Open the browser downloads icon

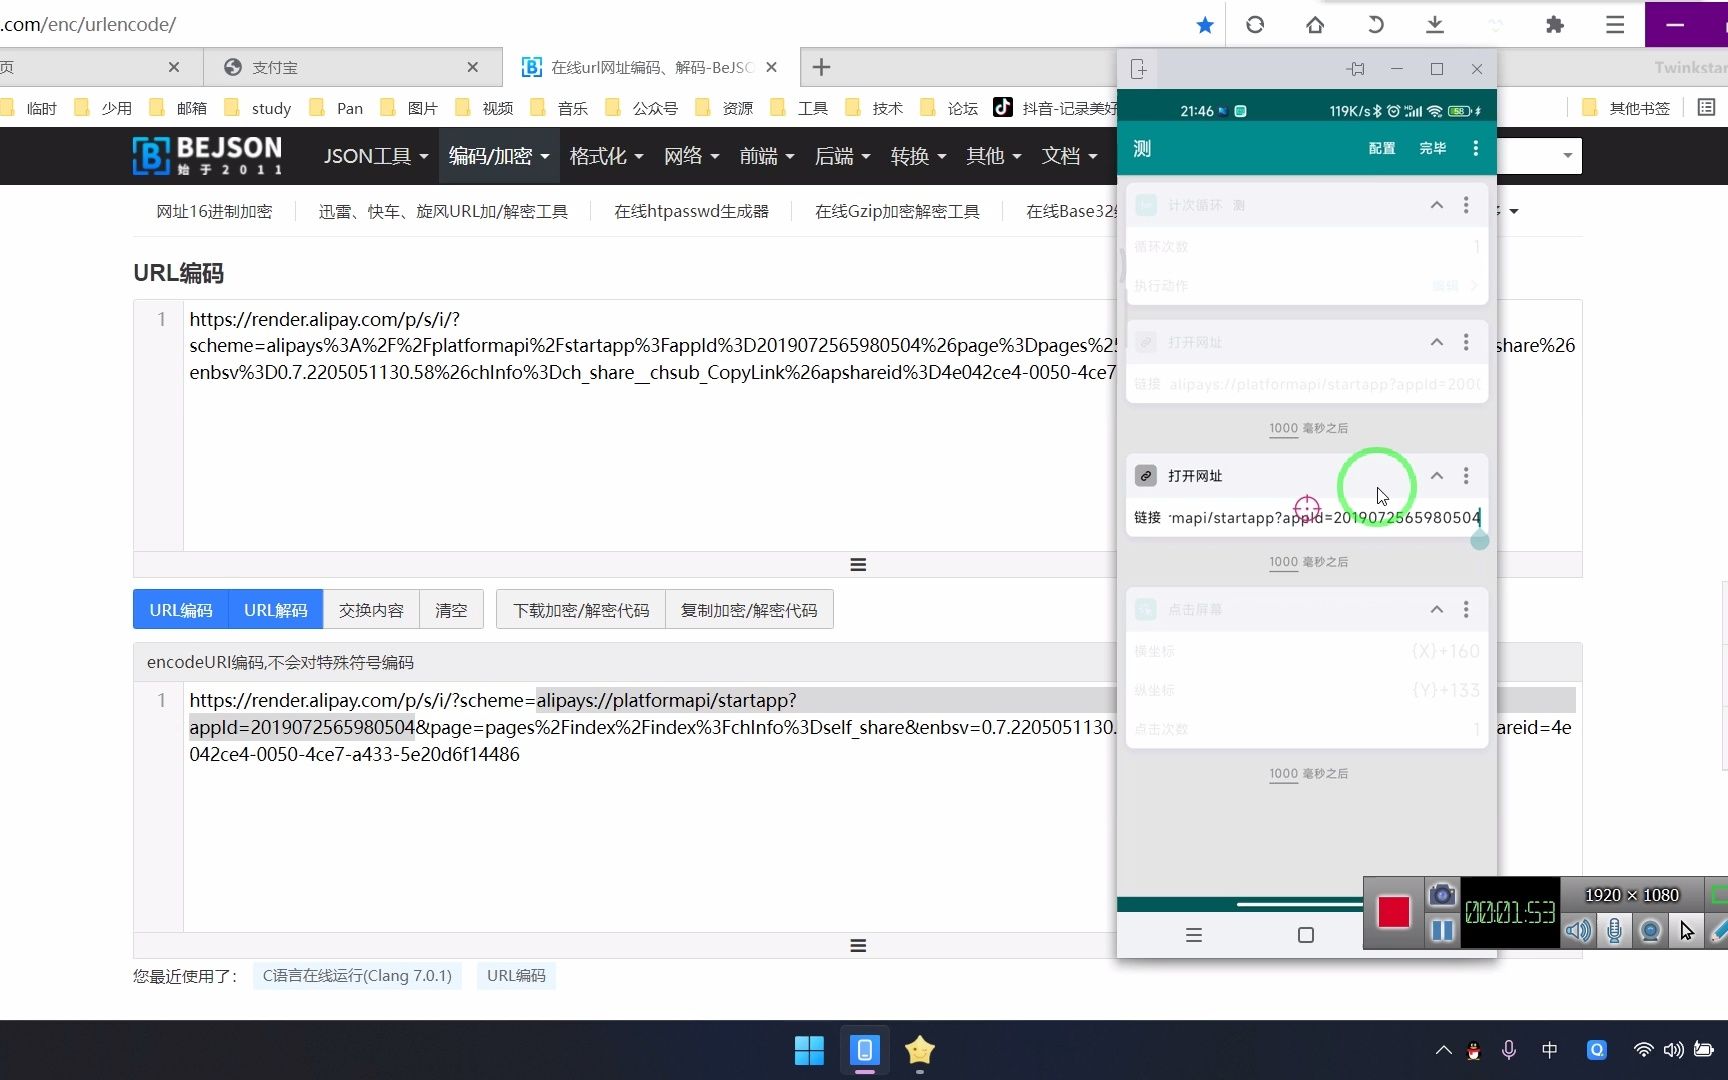click(1435, 25)
